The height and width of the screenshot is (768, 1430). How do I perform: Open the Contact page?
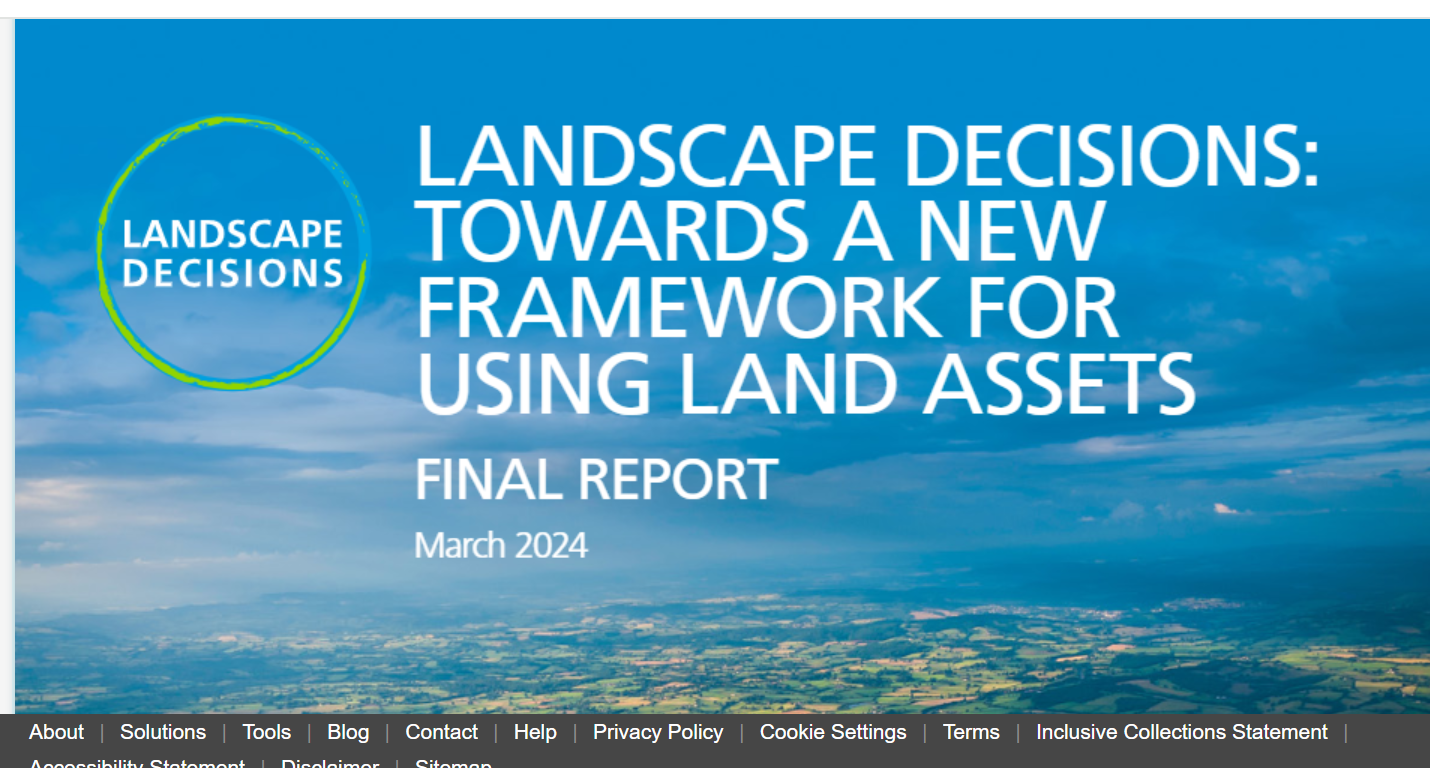tap(441, 732)
